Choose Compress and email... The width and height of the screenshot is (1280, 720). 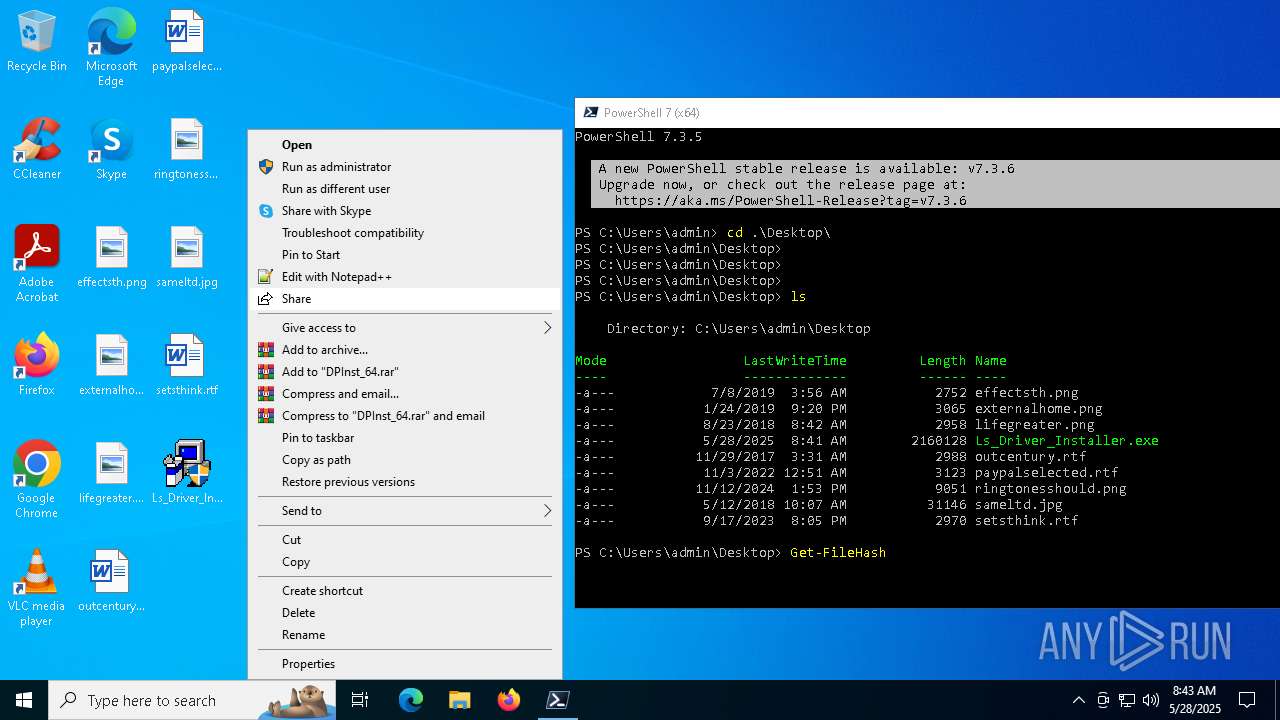405,394
